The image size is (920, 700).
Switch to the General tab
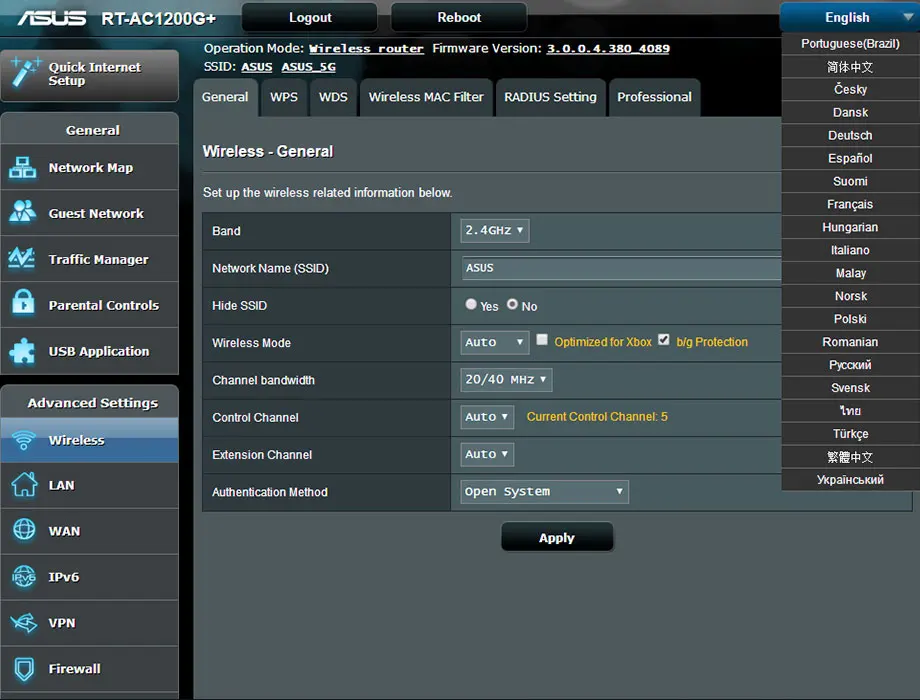pyautogui.click(x=225, y=97)
